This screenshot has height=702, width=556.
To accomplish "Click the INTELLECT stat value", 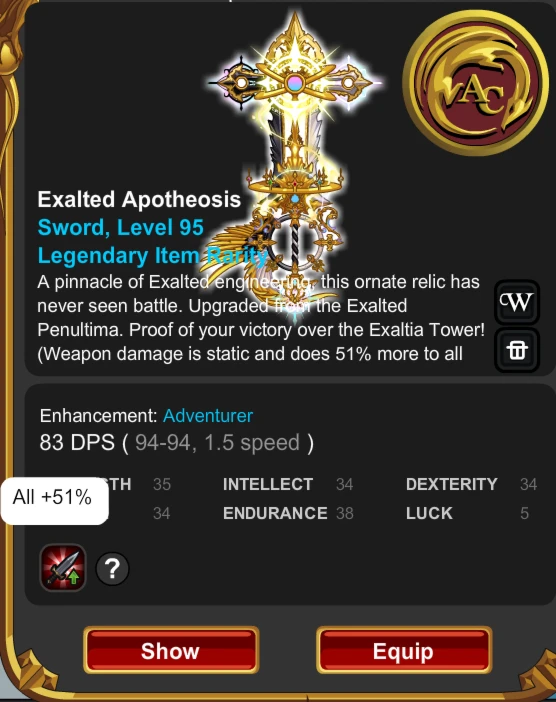I will coord(344,484).
